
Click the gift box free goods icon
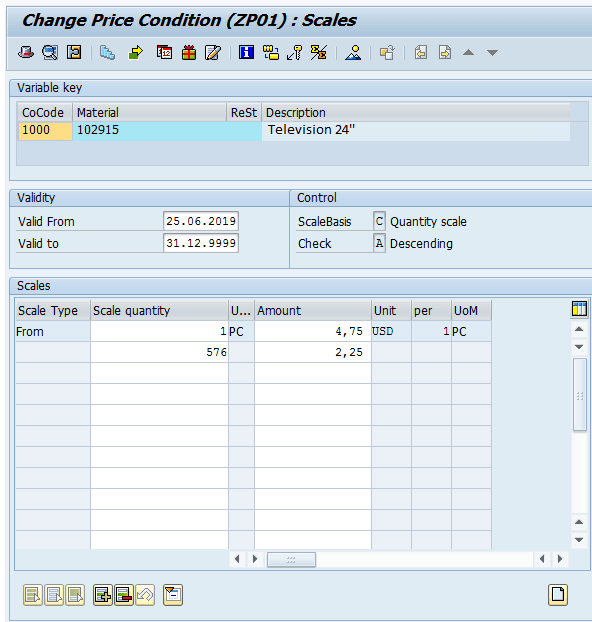click(189, 52)
